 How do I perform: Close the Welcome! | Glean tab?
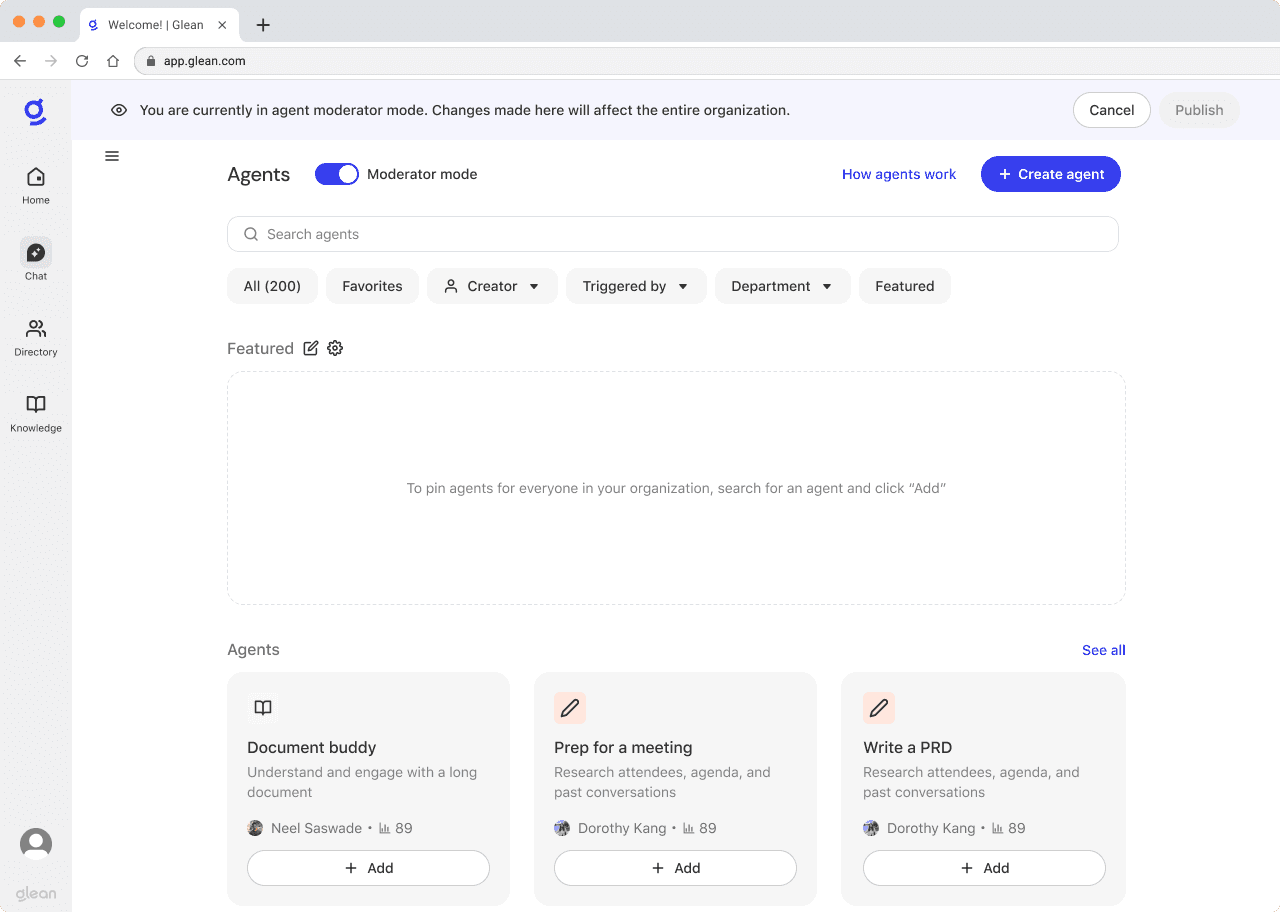click(x=222, y=25)
